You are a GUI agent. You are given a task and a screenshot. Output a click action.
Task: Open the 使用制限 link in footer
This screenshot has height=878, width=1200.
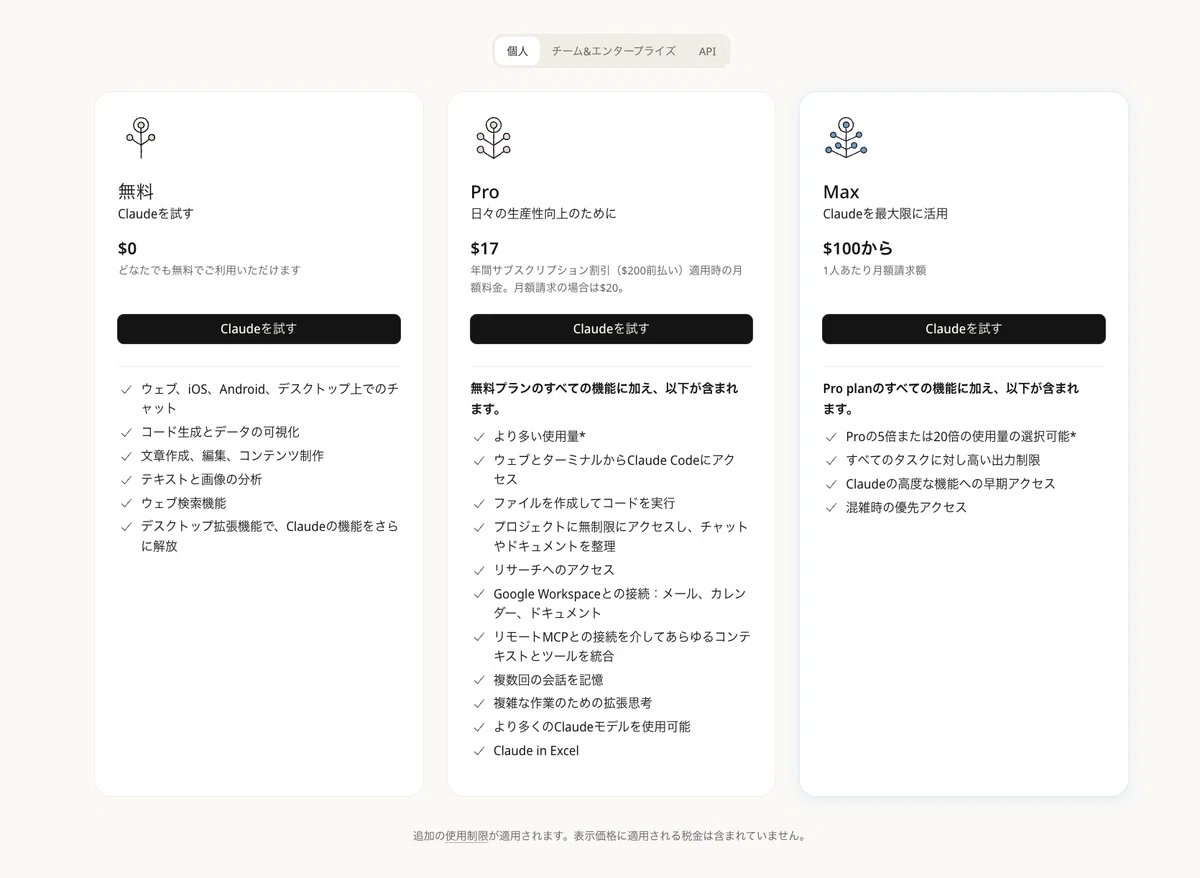point(466,836)
